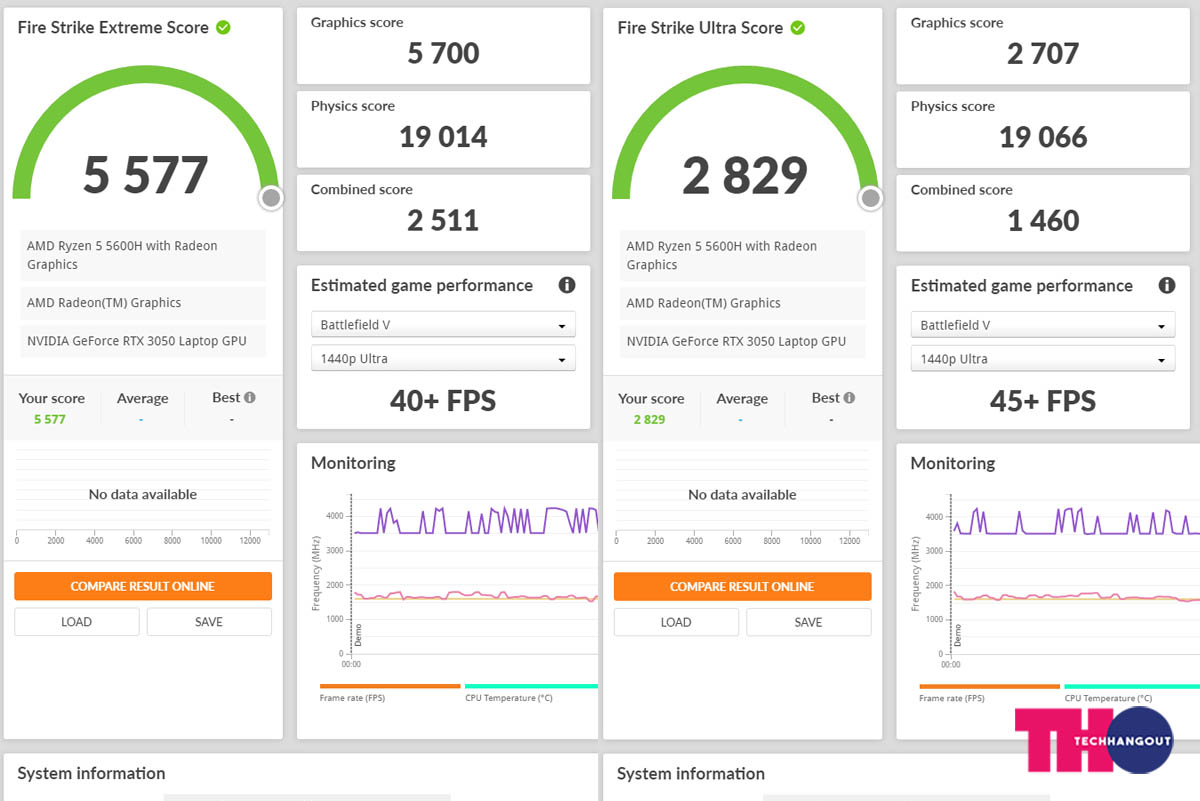Select the Physics score value 19 066
This screenshot has width=1200, height=801.
pos(1043,137)
